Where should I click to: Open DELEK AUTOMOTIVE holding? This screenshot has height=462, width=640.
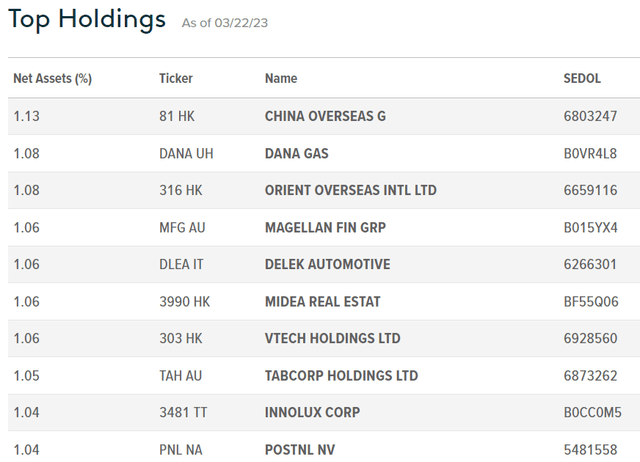click(328, 264)
